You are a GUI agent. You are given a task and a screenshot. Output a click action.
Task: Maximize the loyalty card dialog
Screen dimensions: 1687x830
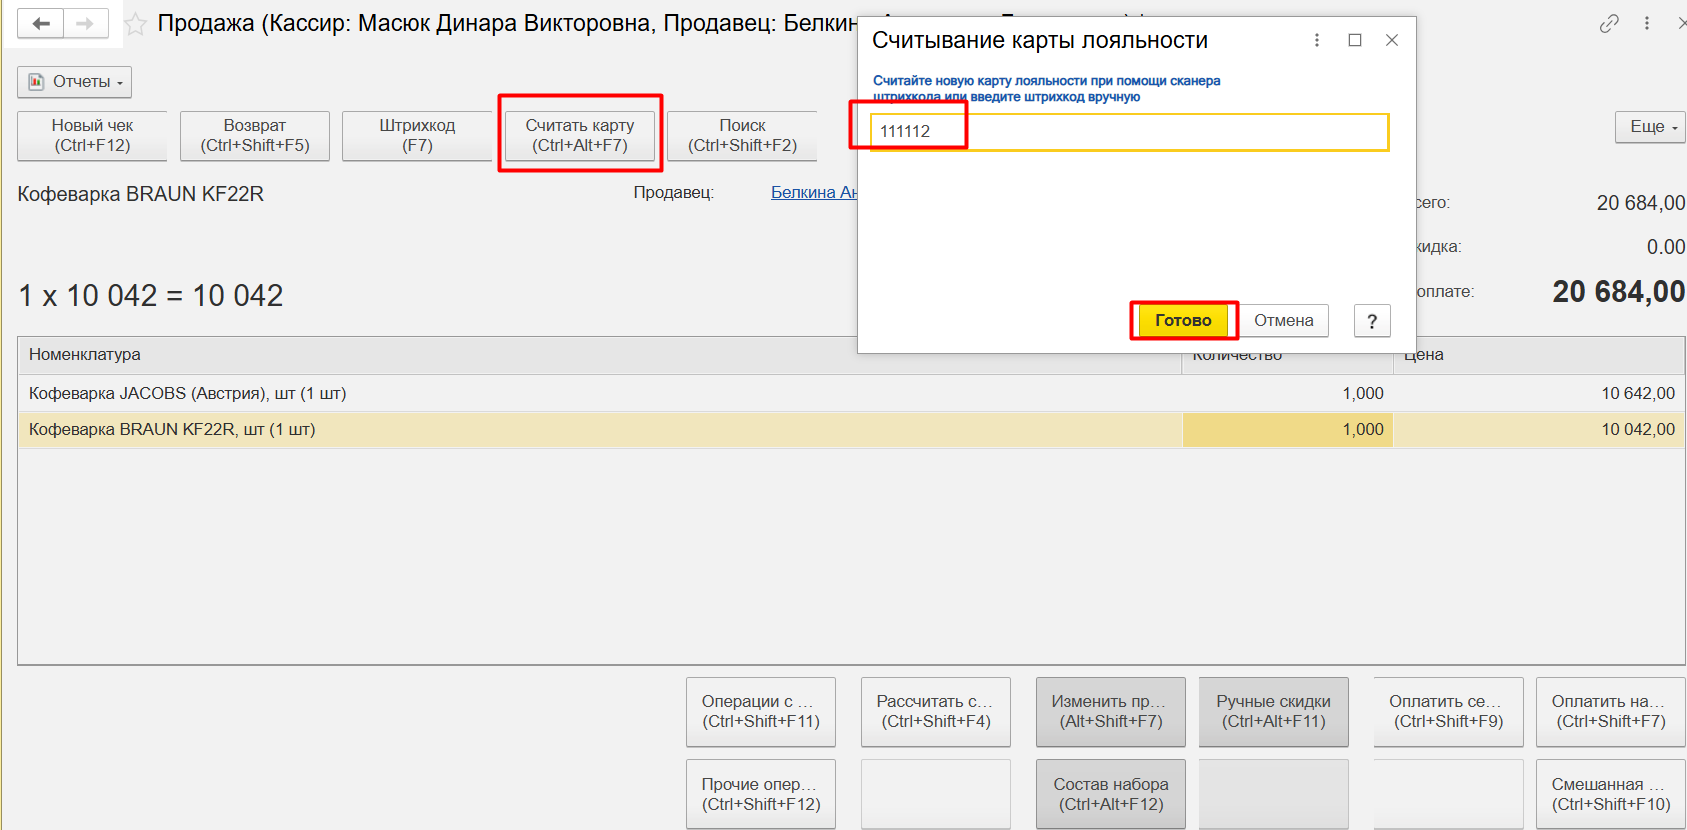[x=1355, y=40]
